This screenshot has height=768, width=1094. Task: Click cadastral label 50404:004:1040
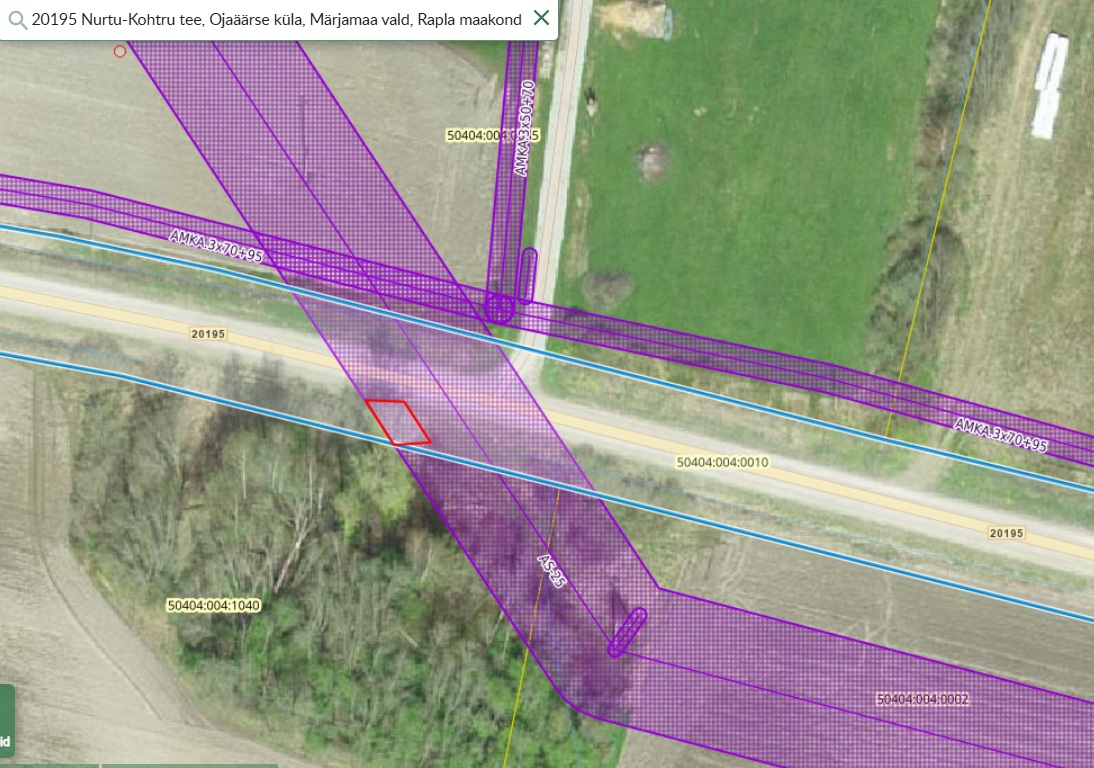214,605
